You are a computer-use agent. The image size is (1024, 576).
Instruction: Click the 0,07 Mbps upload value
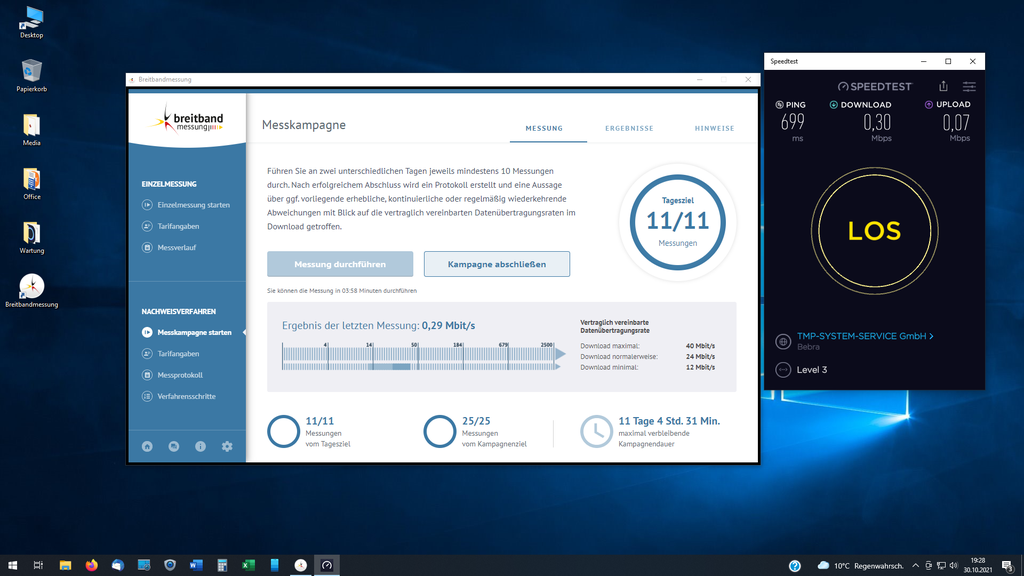pyautogui.click(x=956, y=122)
